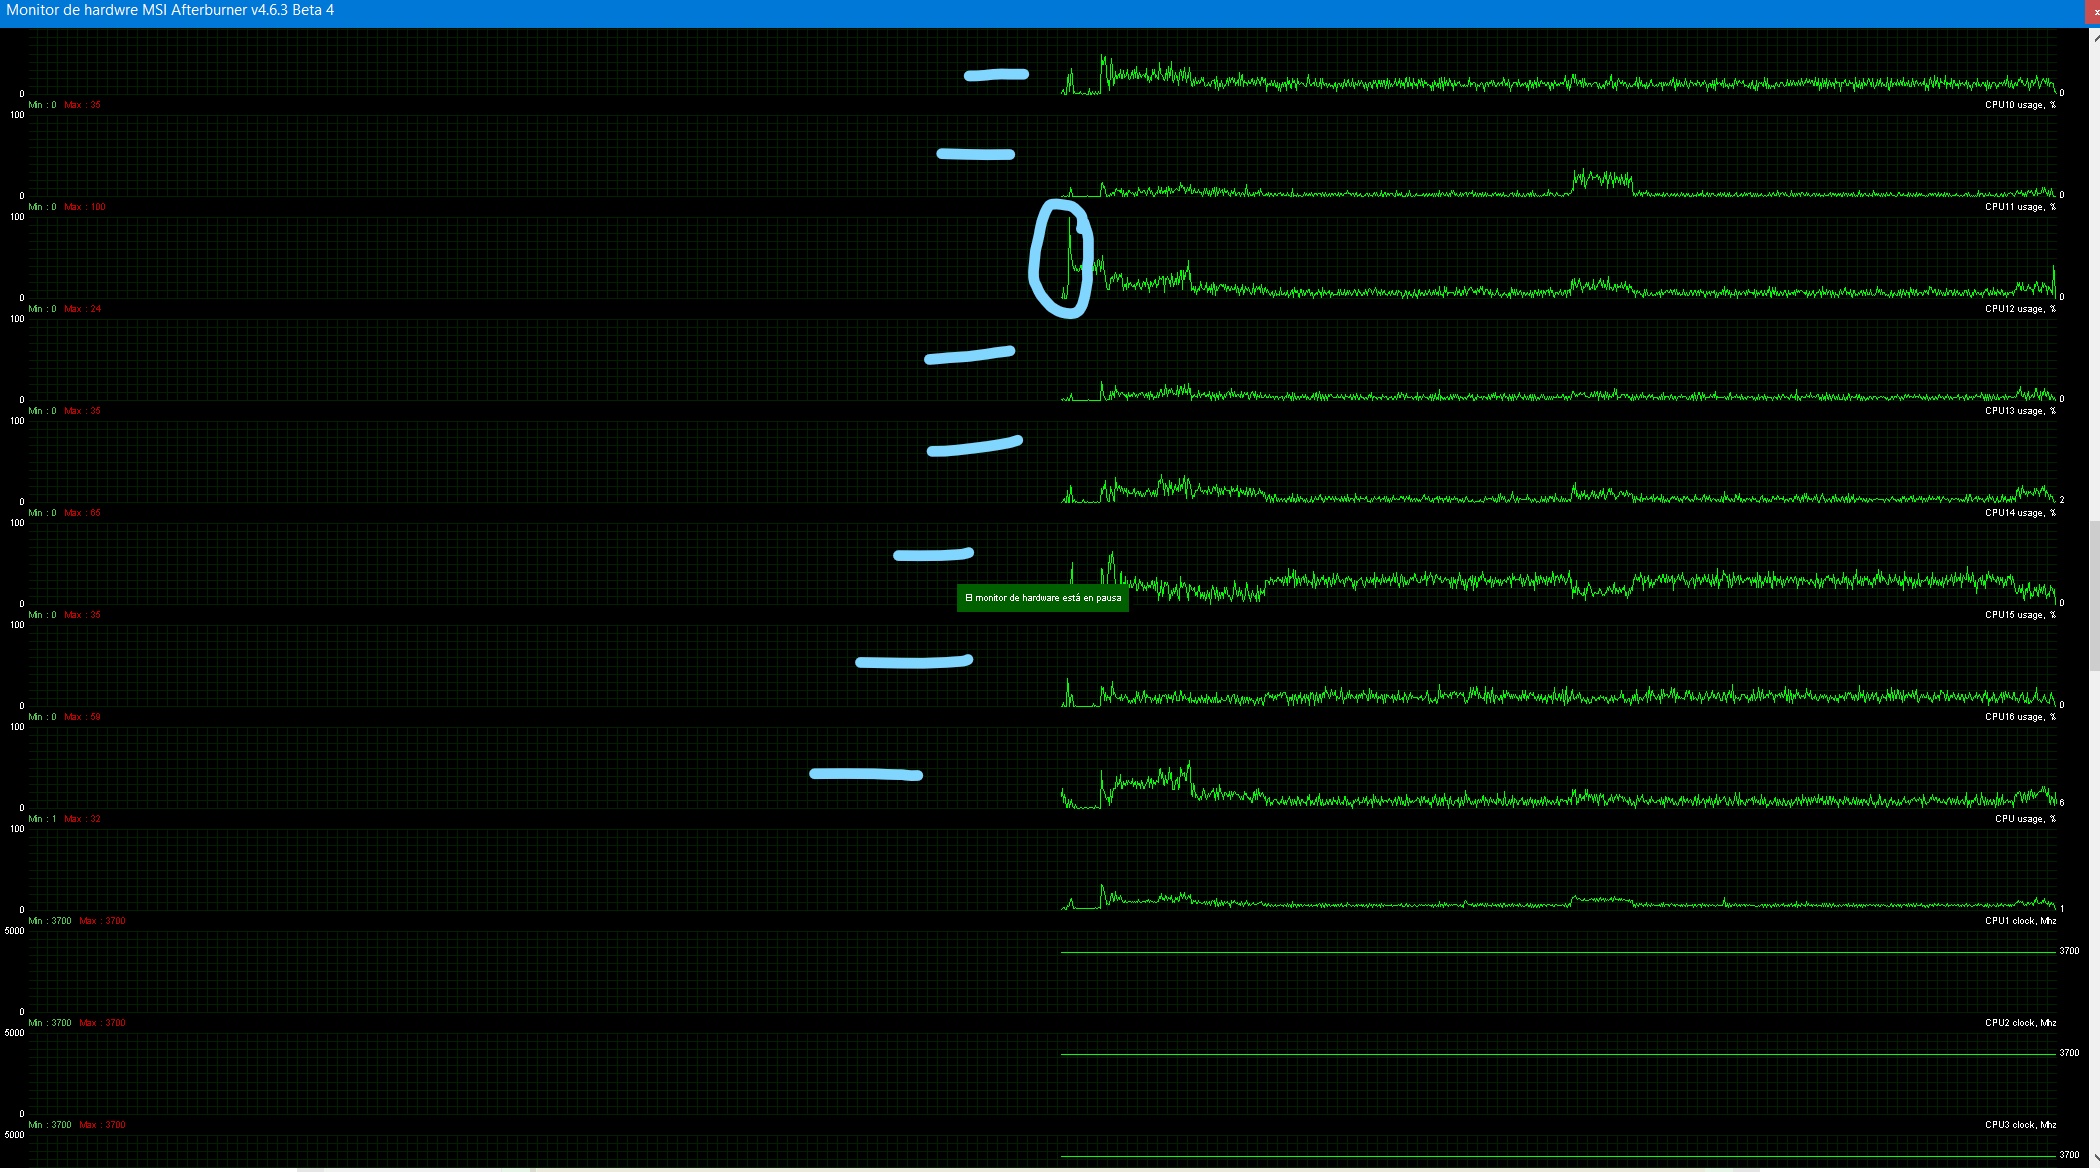
Task: Click the flat line in the CPU2 clock graph
Action: point(1558,1054)
